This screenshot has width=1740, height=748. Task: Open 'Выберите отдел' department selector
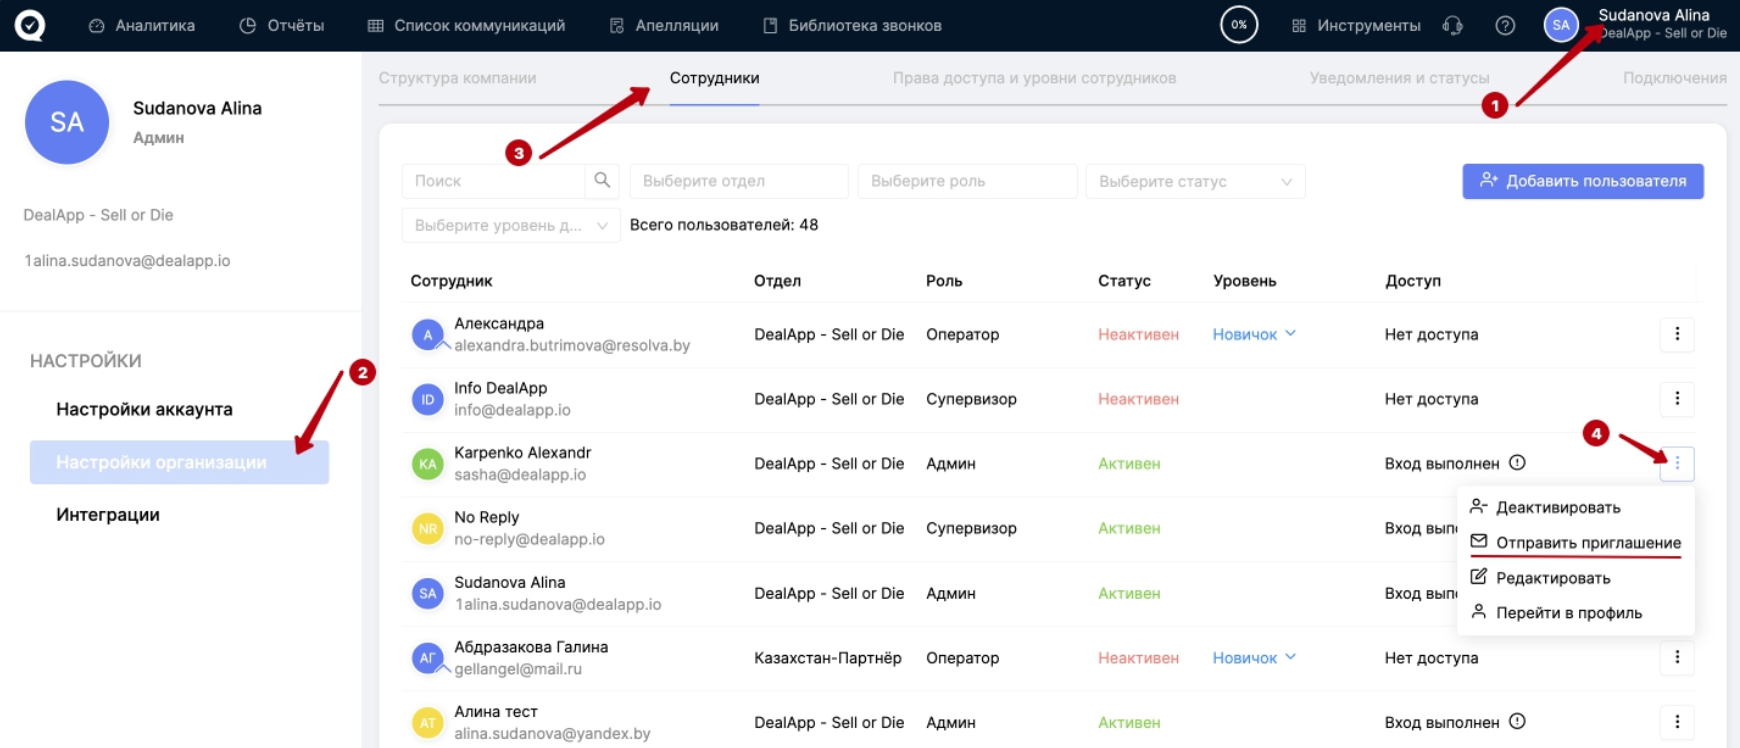coord(739,181)
